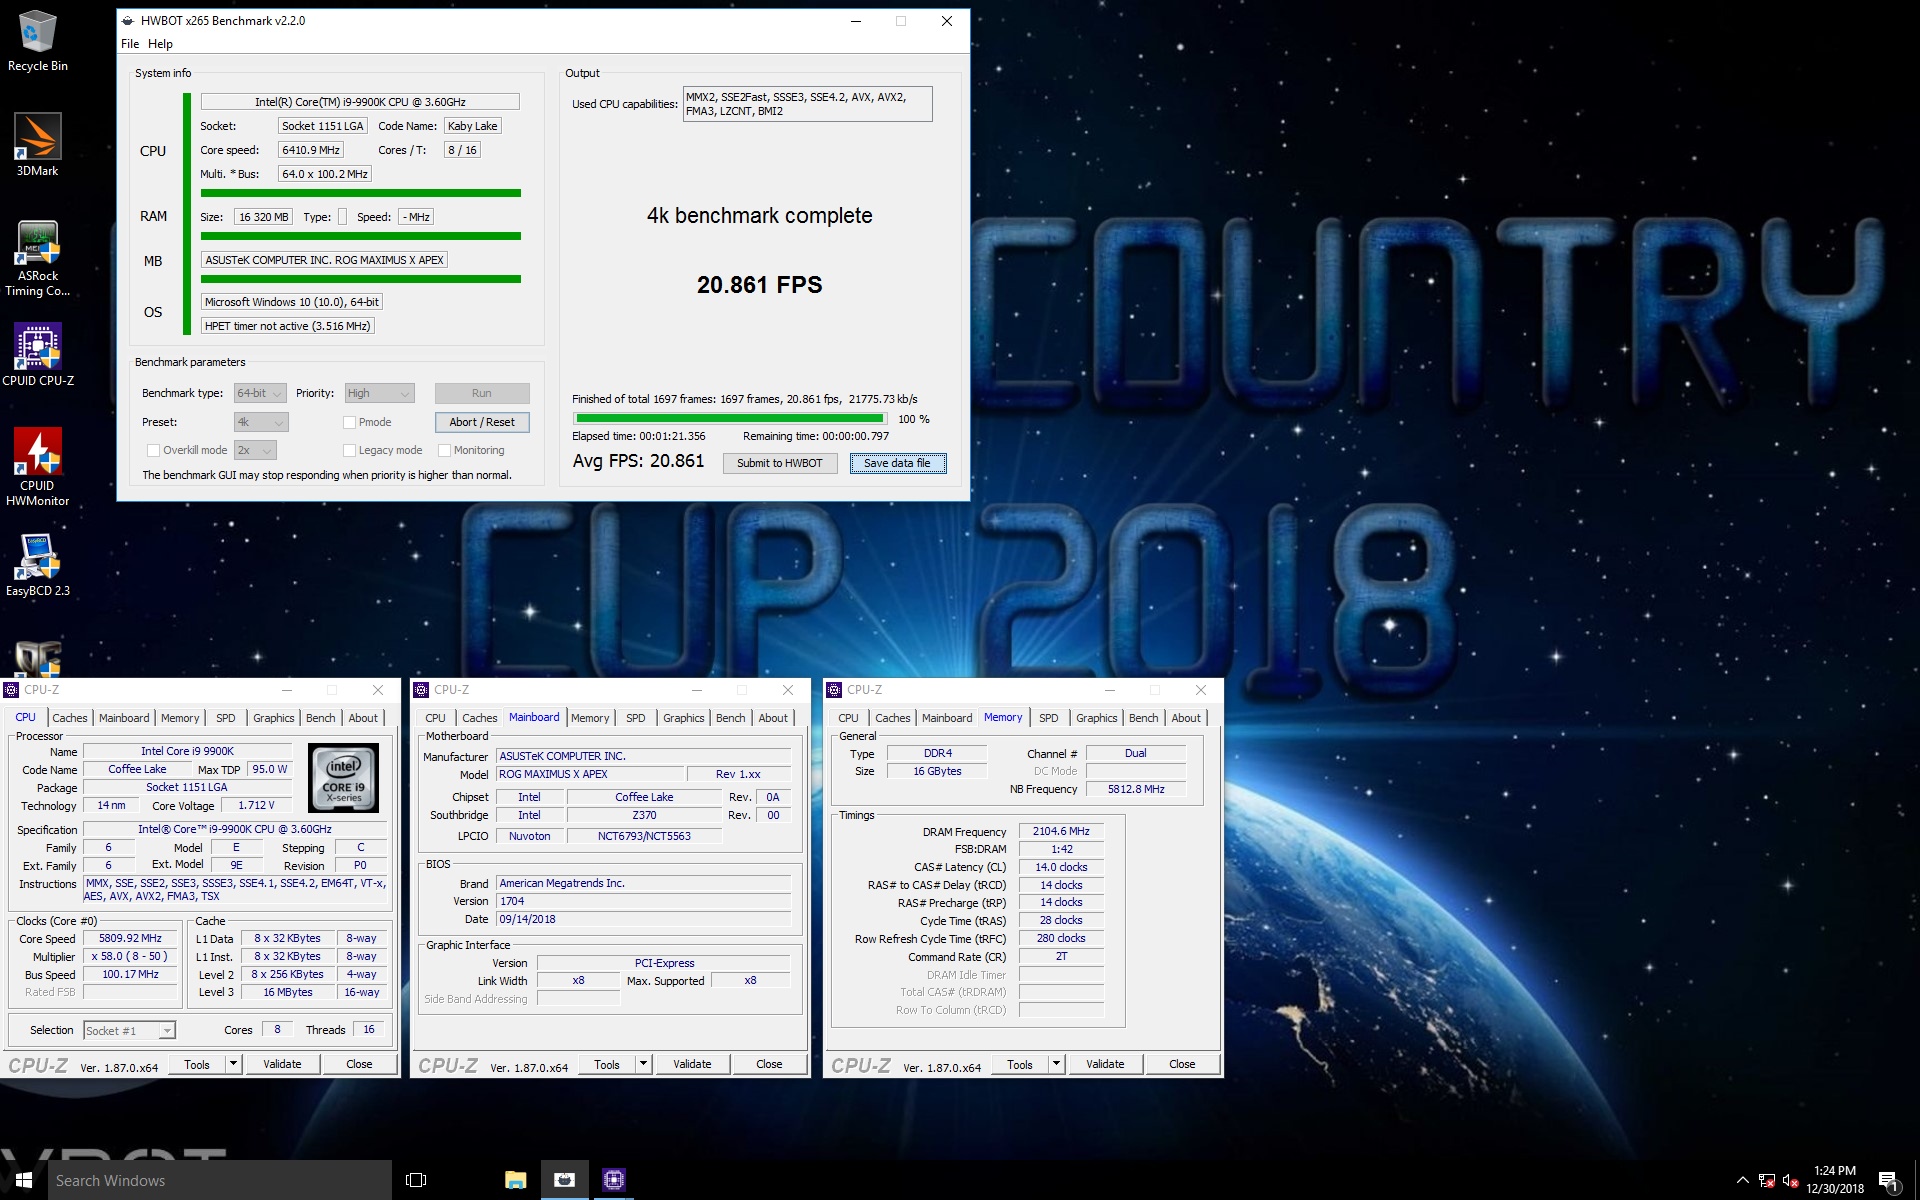Switch to Caches tab in left CPU-Z
The height and width of the screenshot is (1200, 1920).
pyautogui.click(x=70, y=718)
